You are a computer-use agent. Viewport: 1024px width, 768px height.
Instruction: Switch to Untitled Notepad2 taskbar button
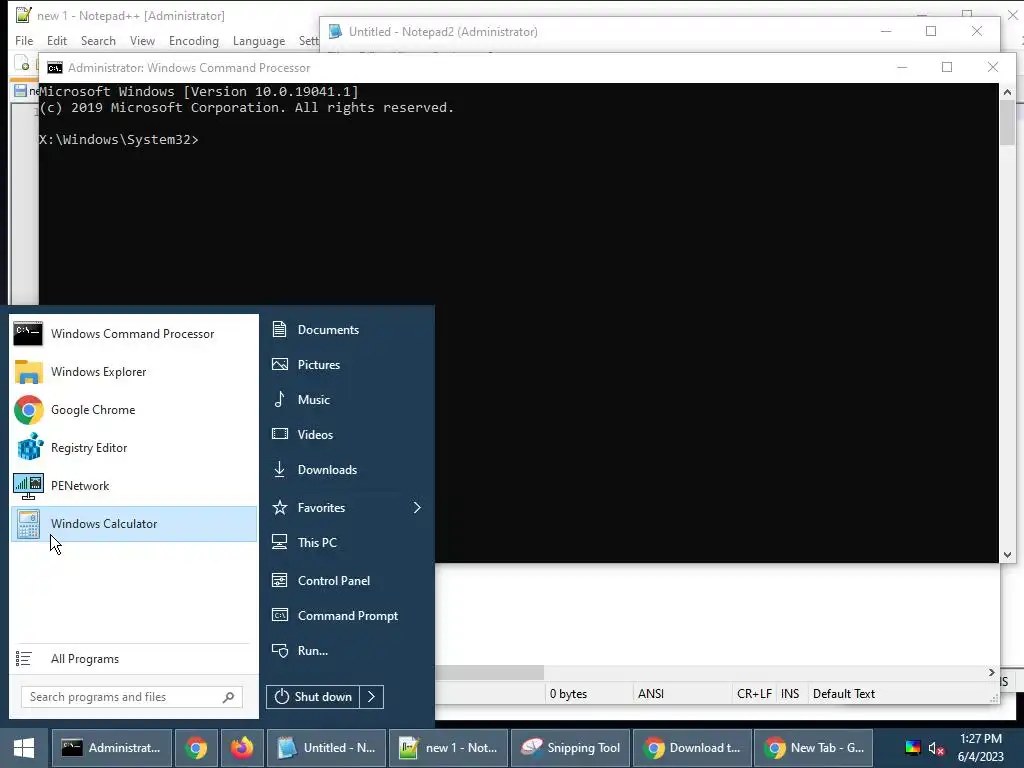[x=327, y=748]
